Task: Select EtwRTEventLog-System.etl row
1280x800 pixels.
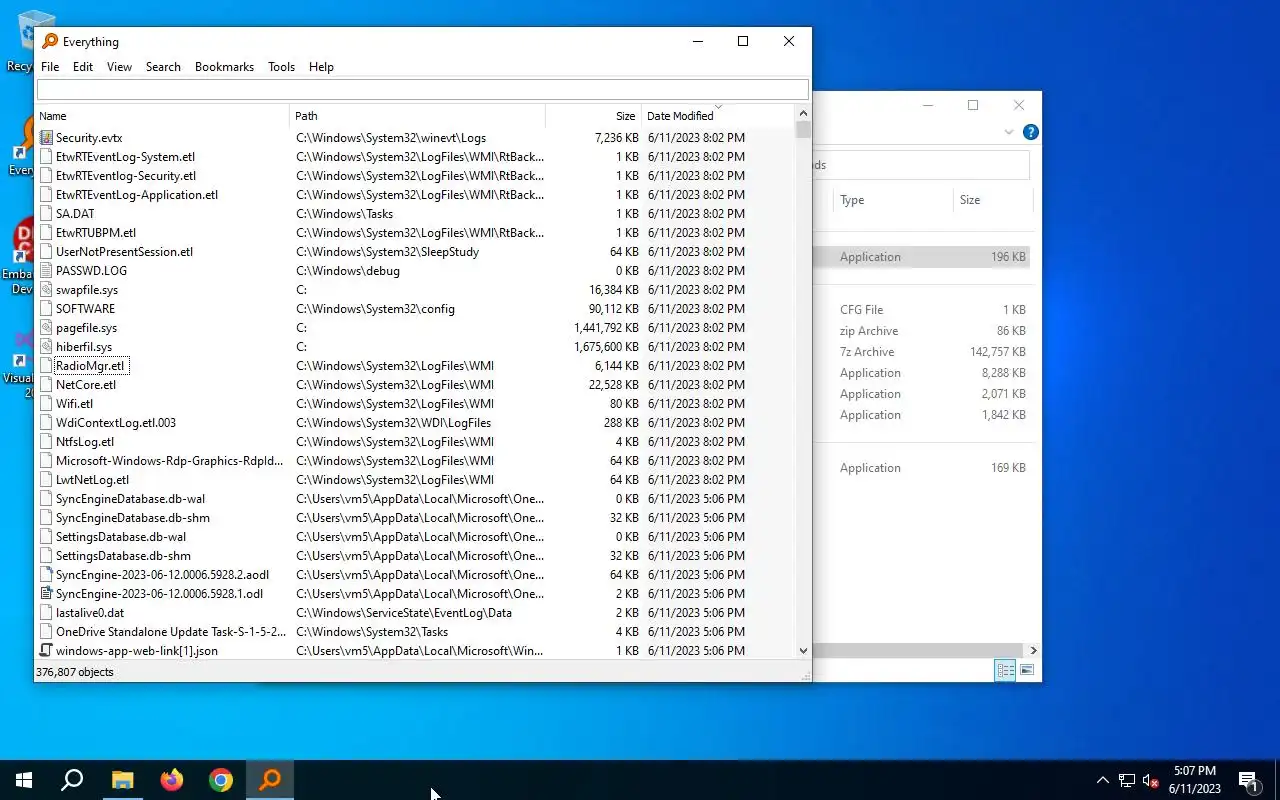Action: (415, 157)
